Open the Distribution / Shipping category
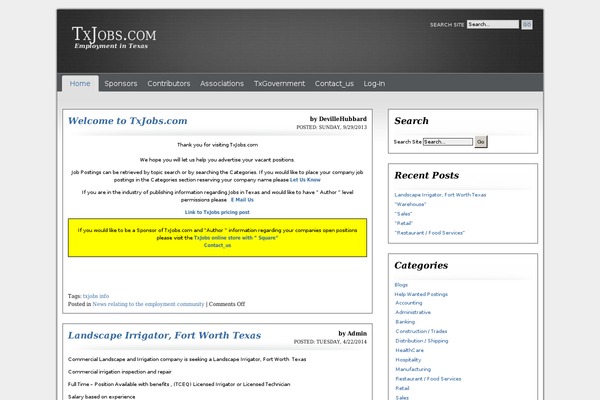This screenshot has height=400, width=600. 422,341
